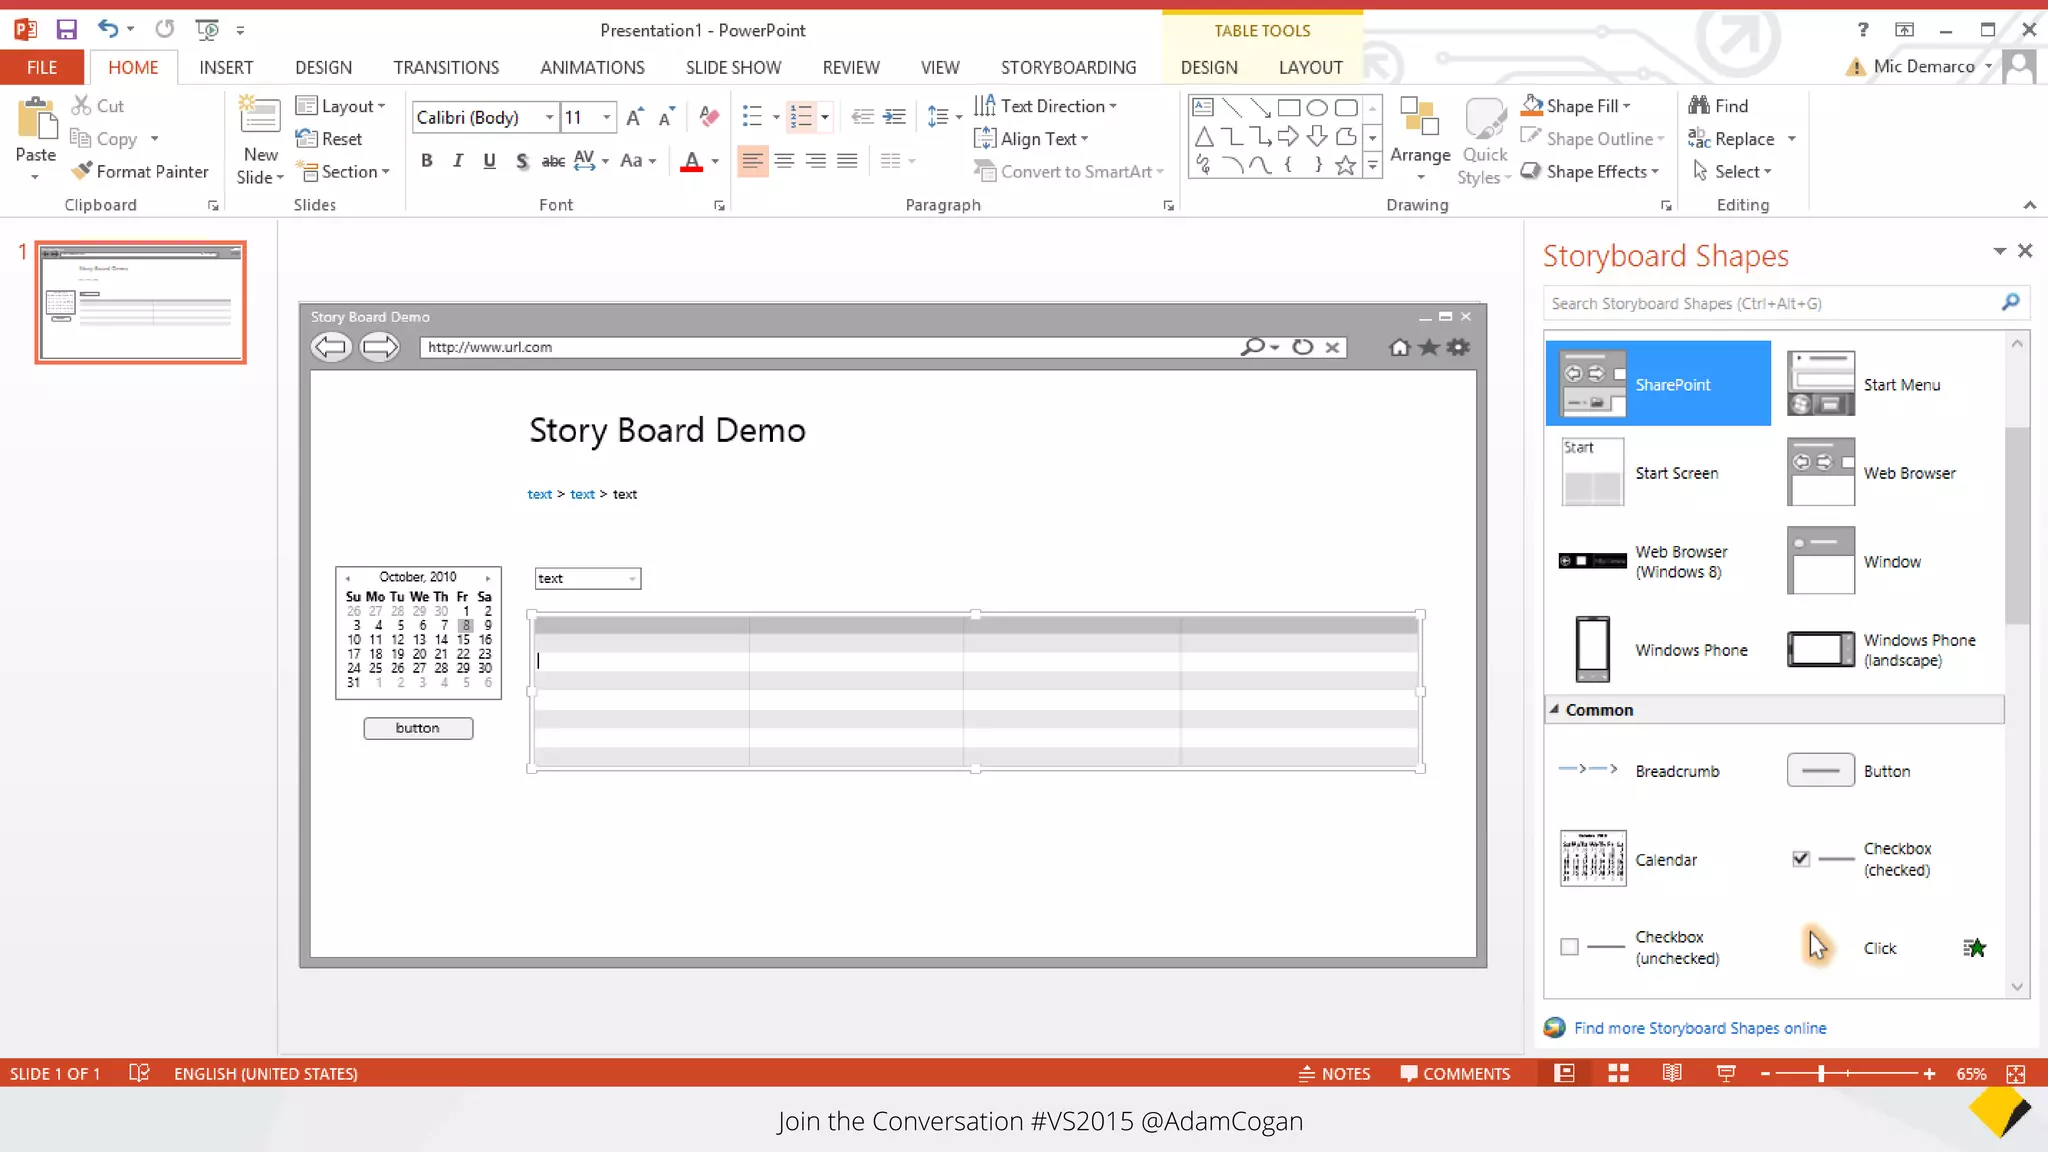The width and height of the screenshot is (2048, 1152).
Task: Open the font name dropdown
Action: click(549, 117)
